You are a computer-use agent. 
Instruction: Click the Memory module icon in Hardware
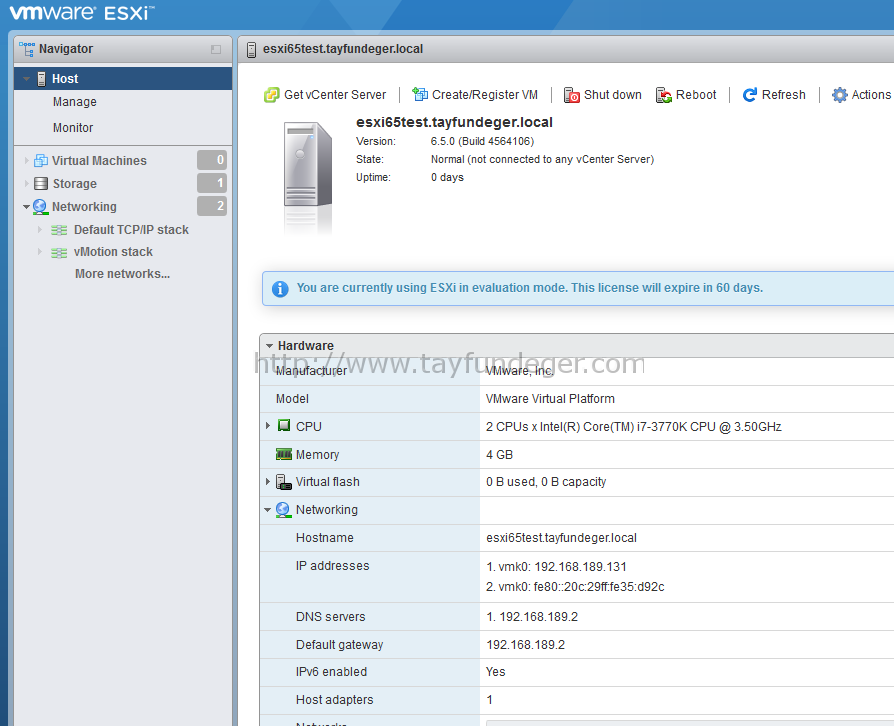click(x=283, y=454)
